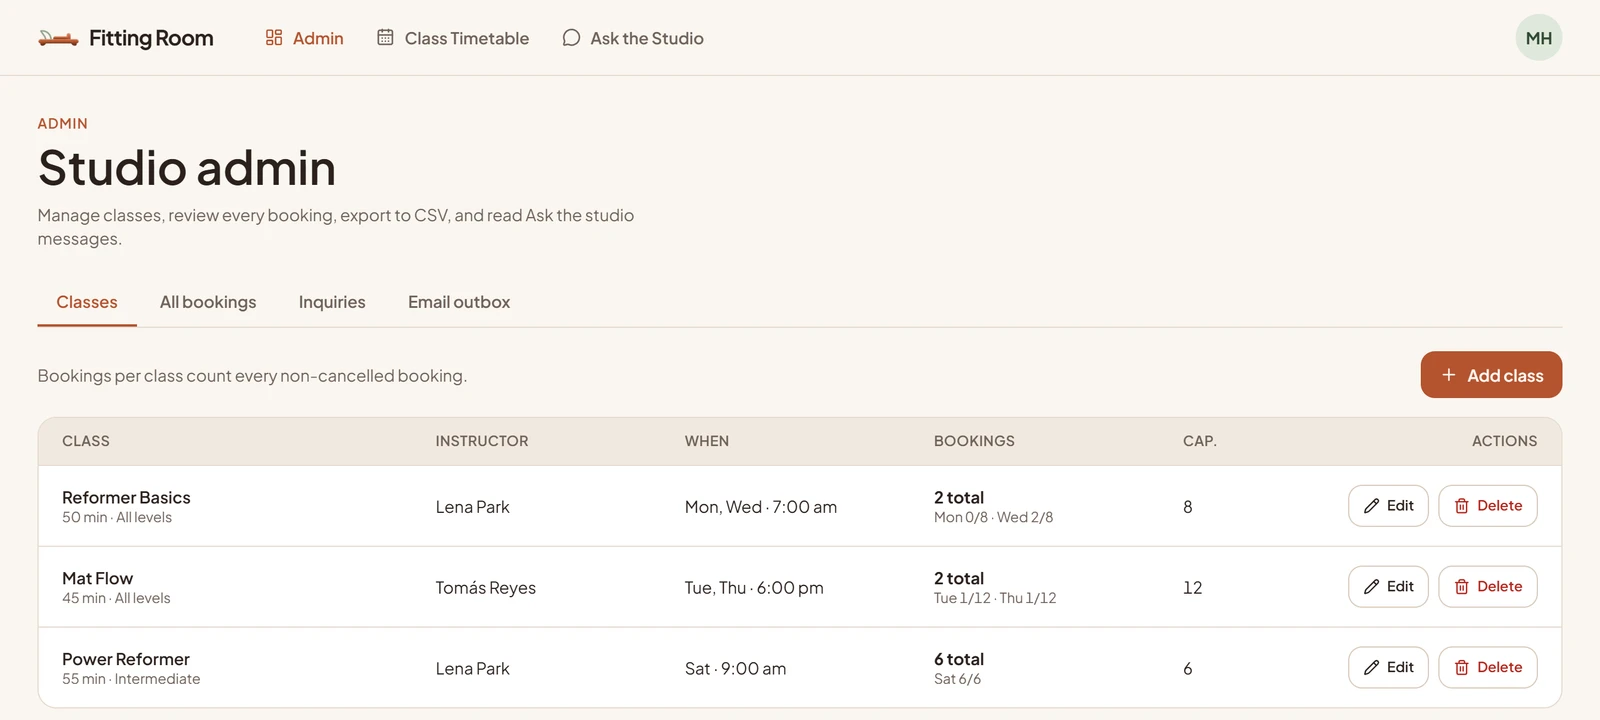Open the Admin nav link
The width and height of the screenshot is (1600, 720).
pyautogui.click(x=304, y=38)
